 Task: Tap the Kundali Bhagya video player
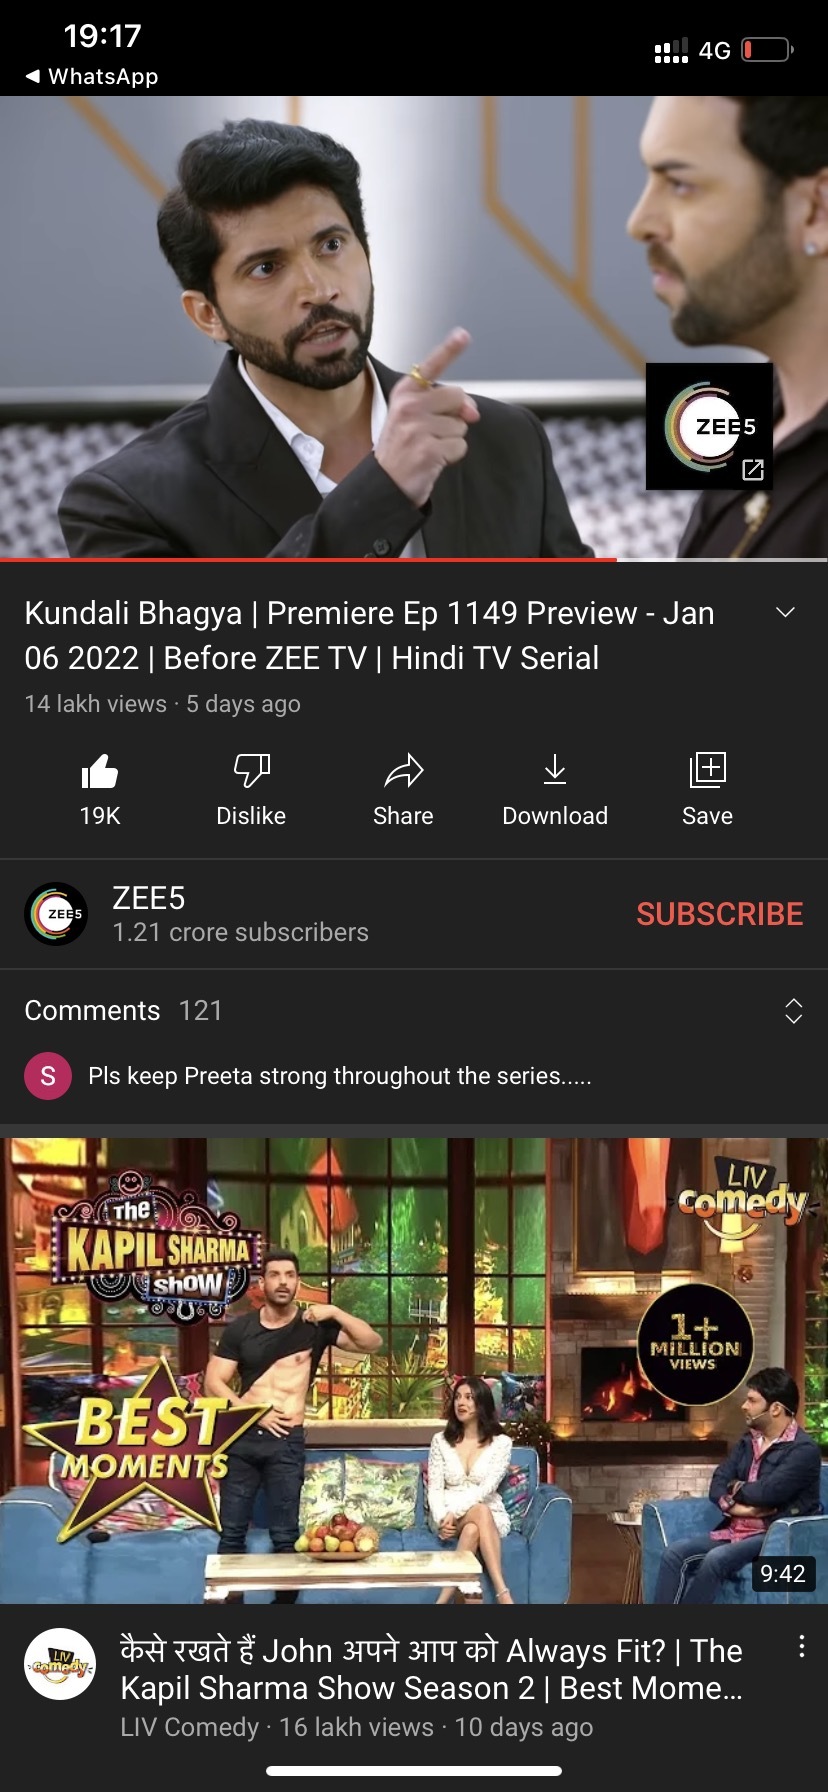(414, 327)
